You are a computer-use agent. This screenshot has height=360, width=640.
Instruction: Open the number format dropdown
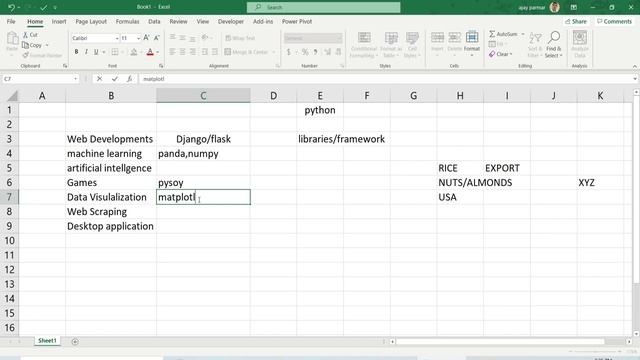click(x=339, y=38)
